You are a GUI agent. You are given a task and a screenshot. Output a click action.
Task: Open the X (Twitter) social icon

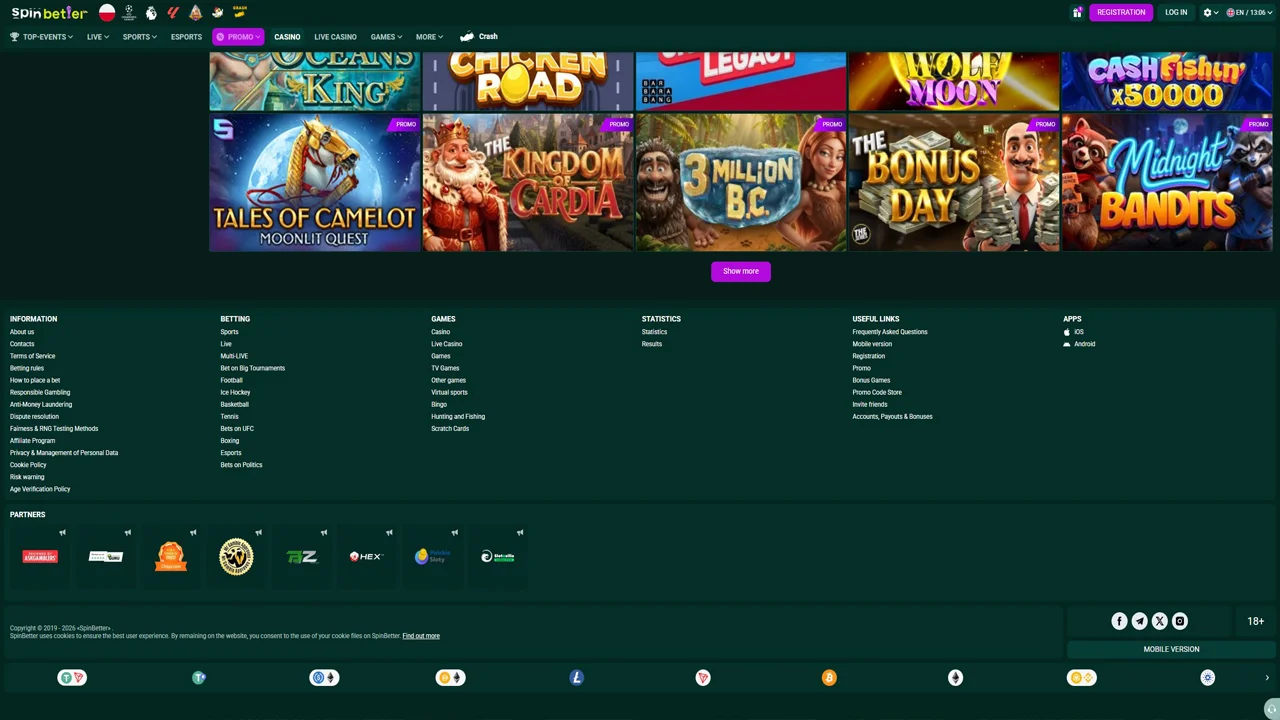coord(1159,621)
